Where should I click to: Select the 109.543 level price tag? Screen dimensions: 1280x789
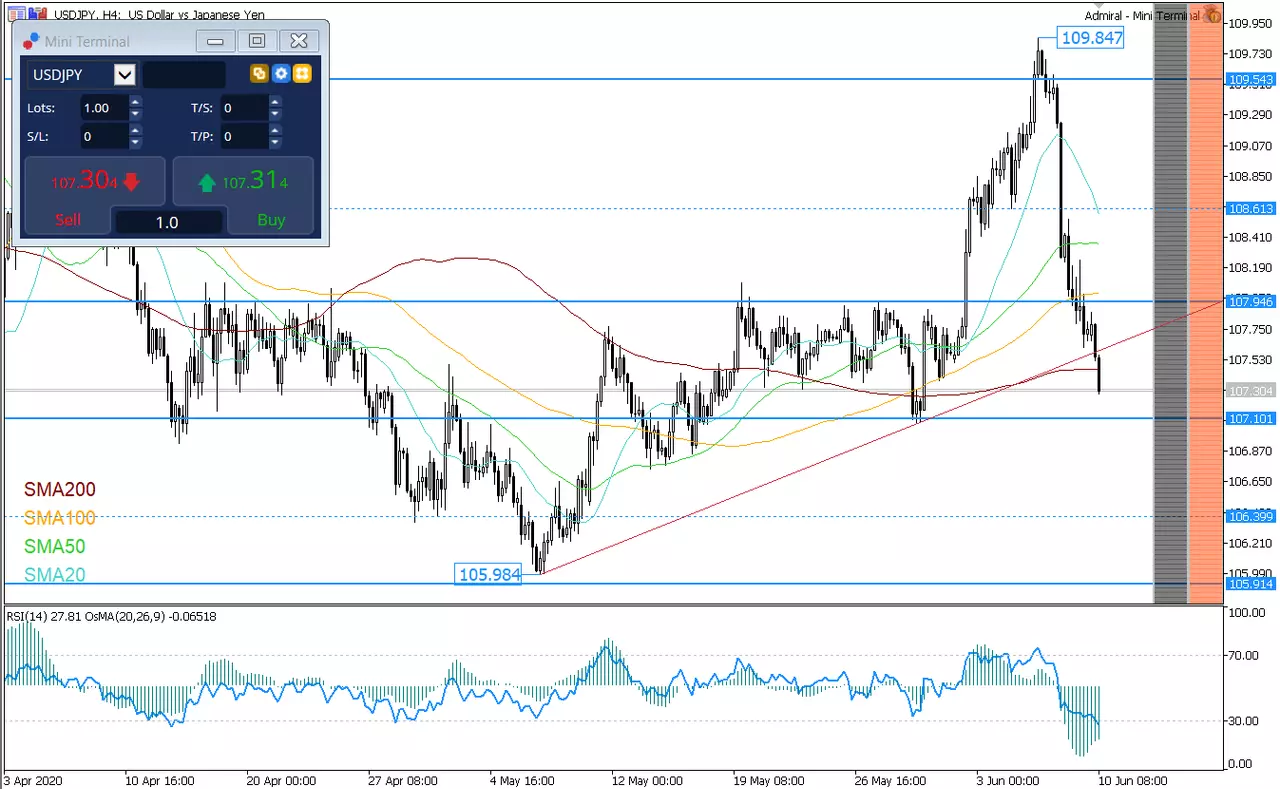(x=1250, y=79)
